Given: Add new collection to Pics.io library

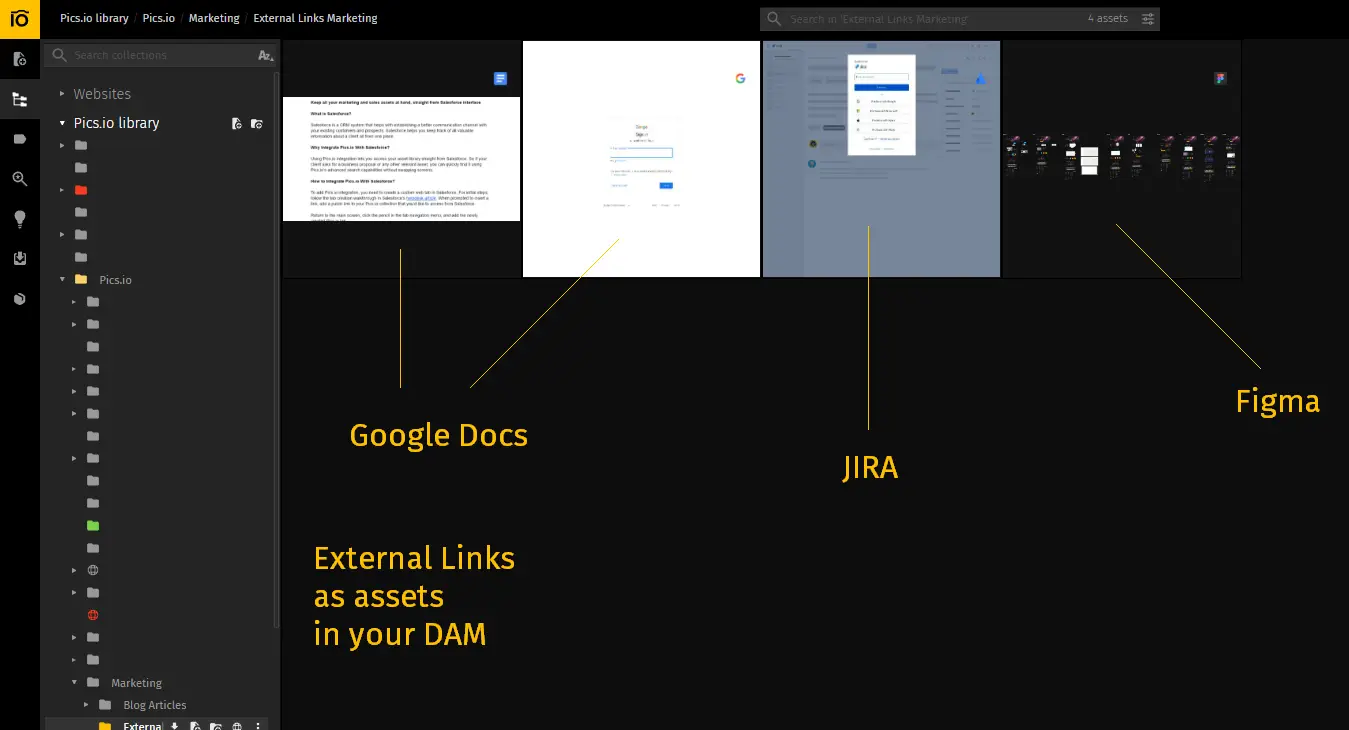Looking at the screenshot, I should (x=257, y=123).
